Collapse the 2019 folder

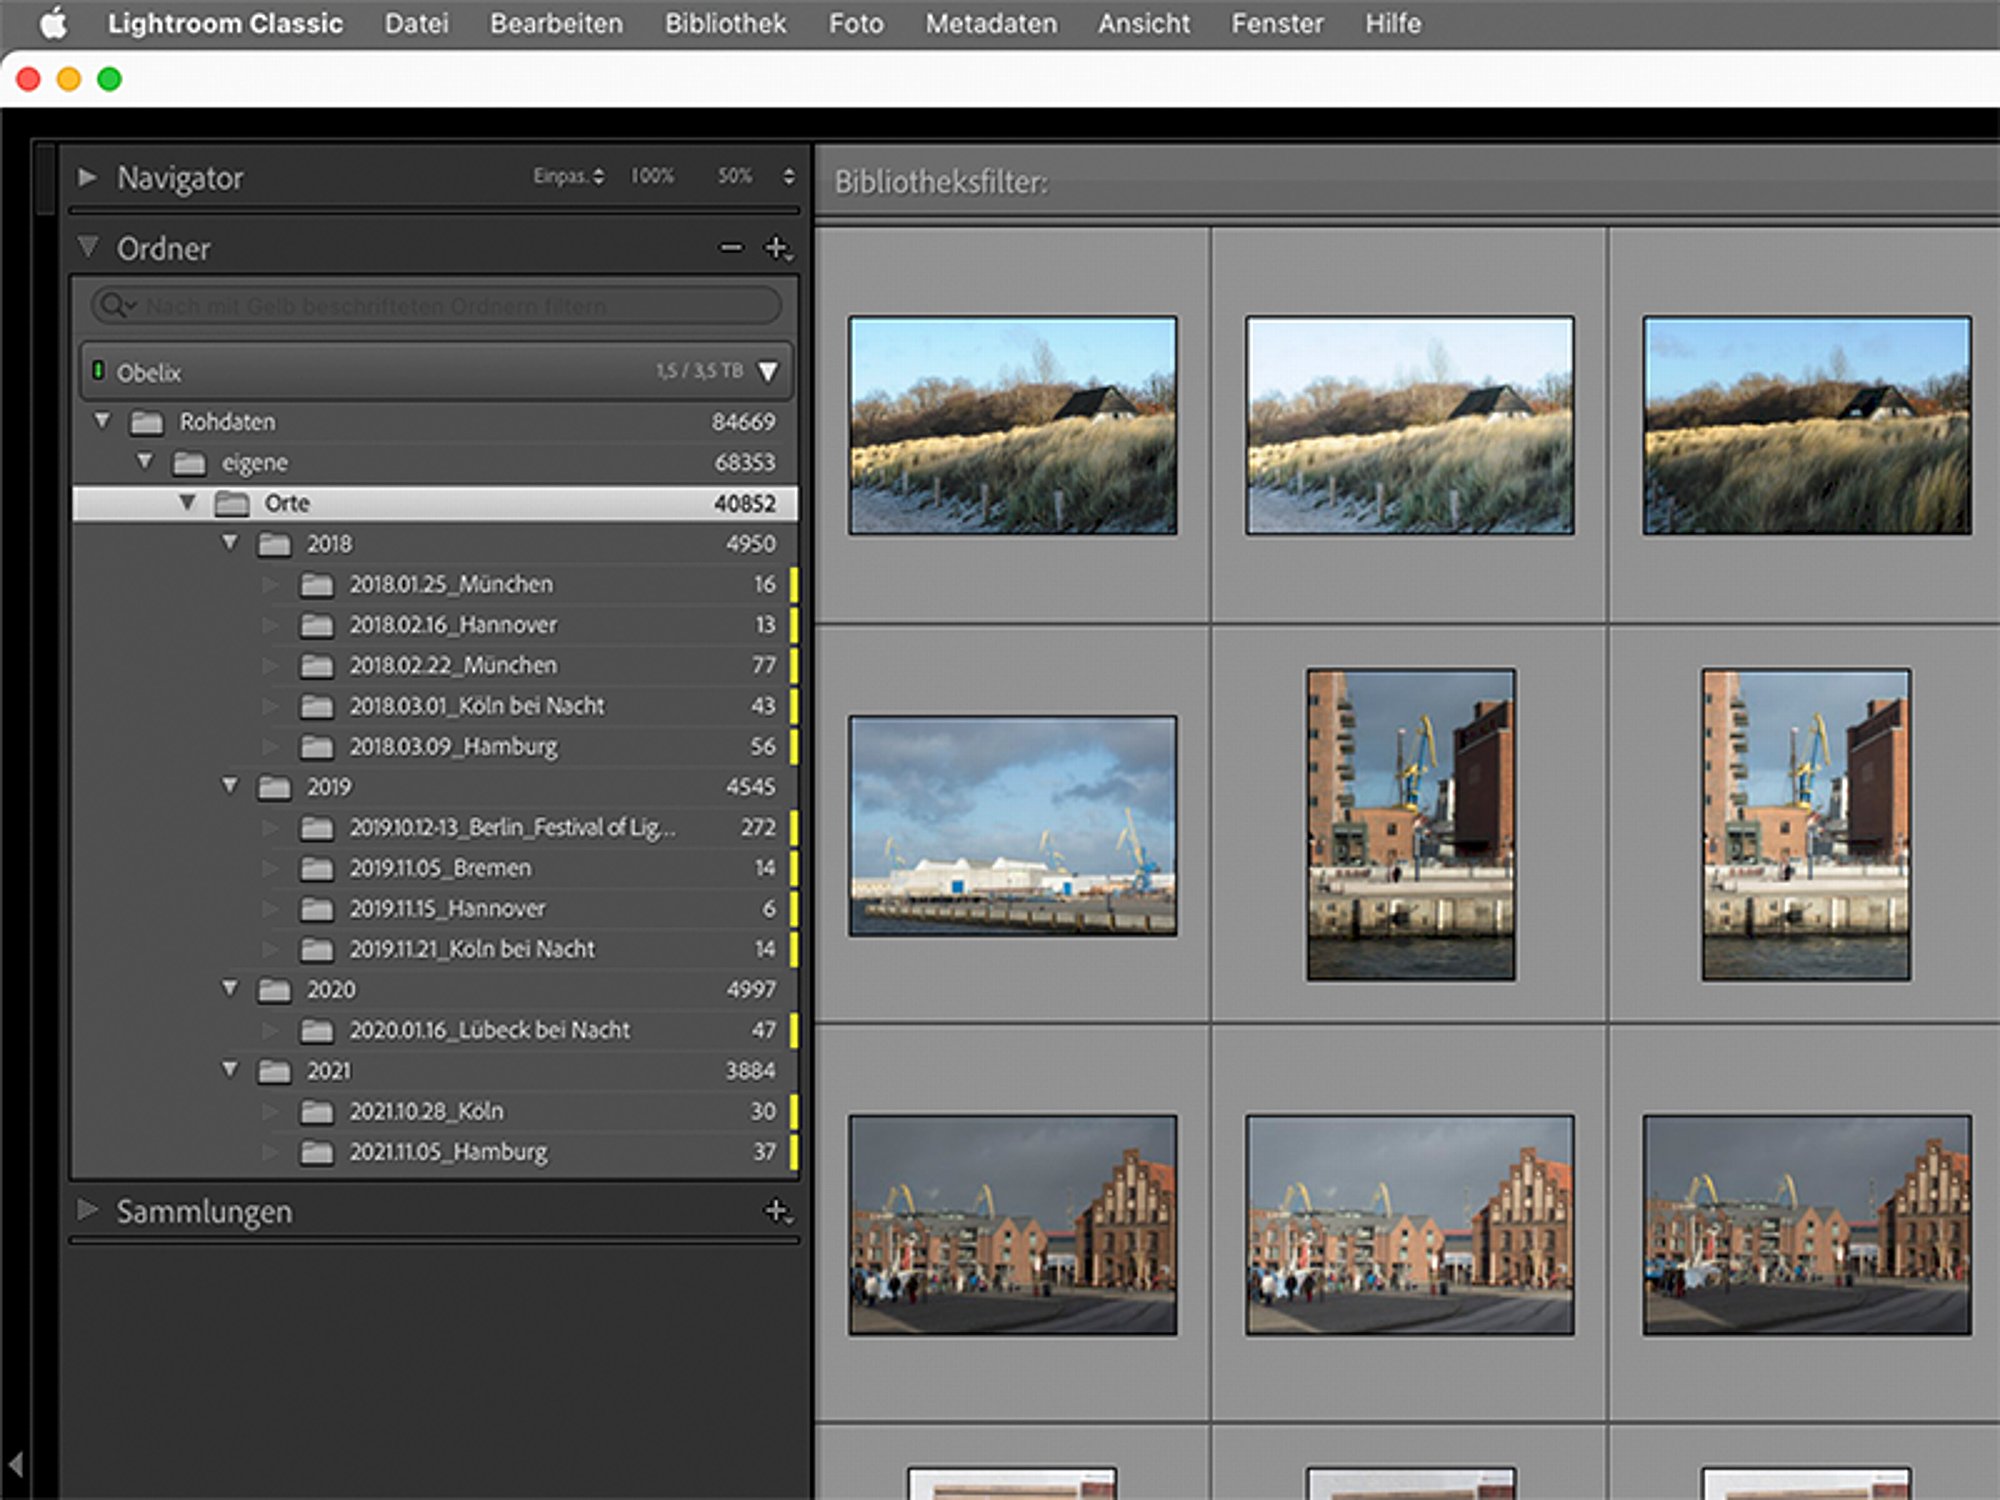pos(230,785)
